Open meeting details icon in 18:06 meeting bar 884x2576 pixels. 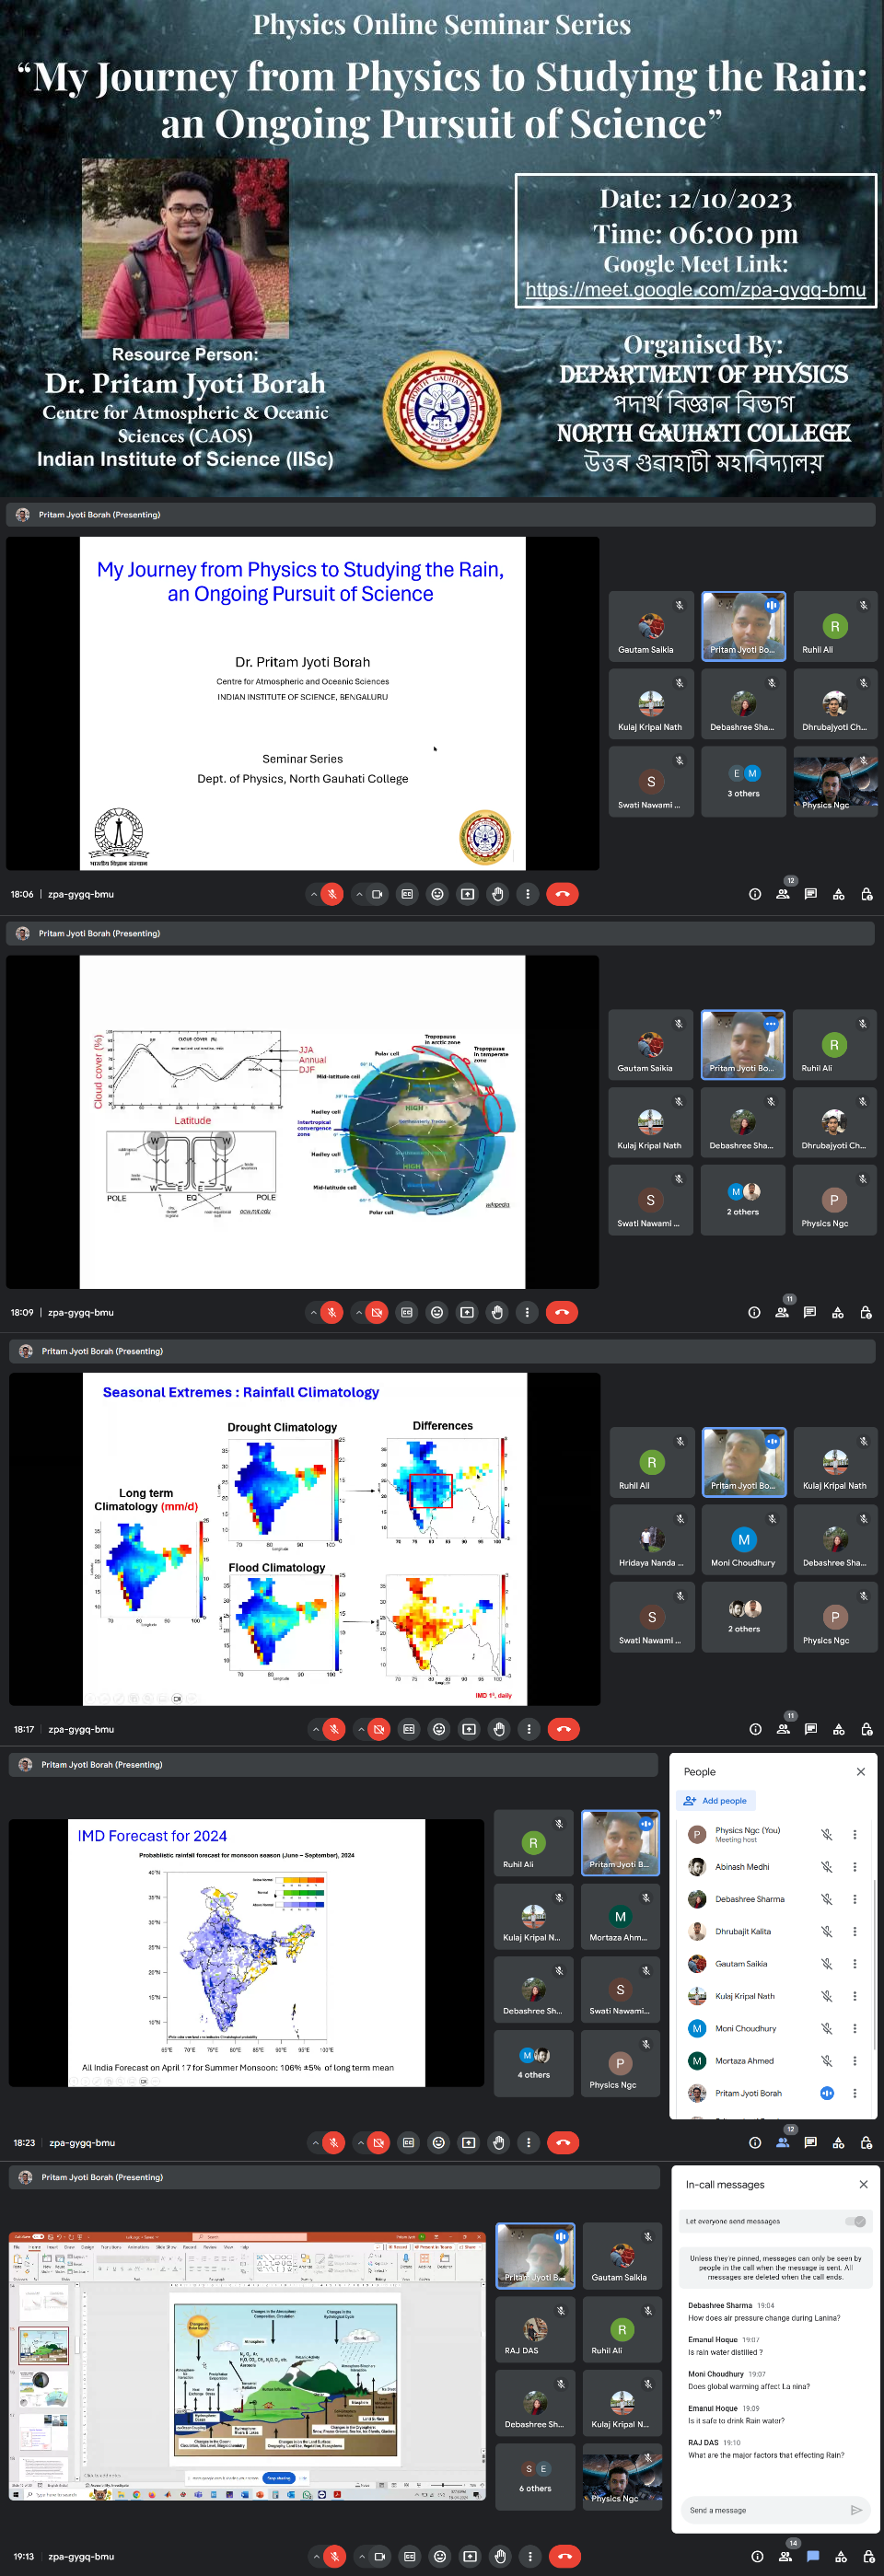click(x=755, y=894)
